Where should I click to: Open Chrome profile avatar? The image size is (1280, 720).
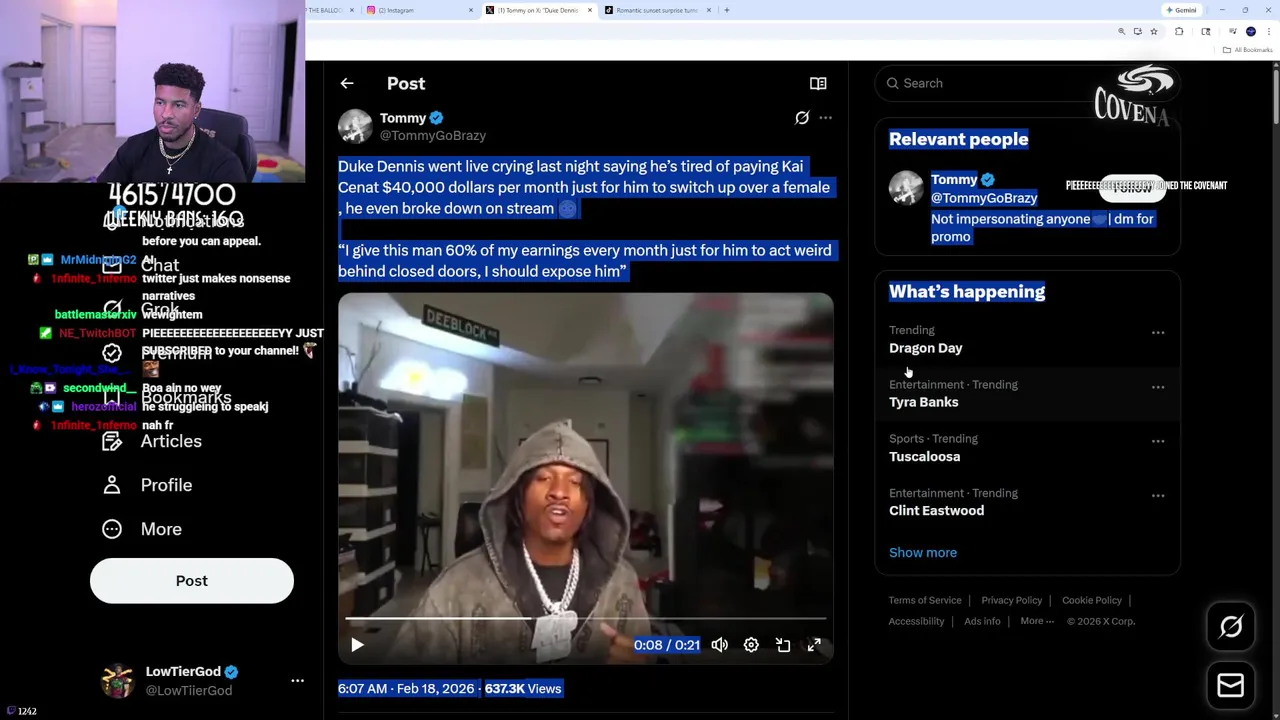pyautogui.click(x=1251, y=32)
